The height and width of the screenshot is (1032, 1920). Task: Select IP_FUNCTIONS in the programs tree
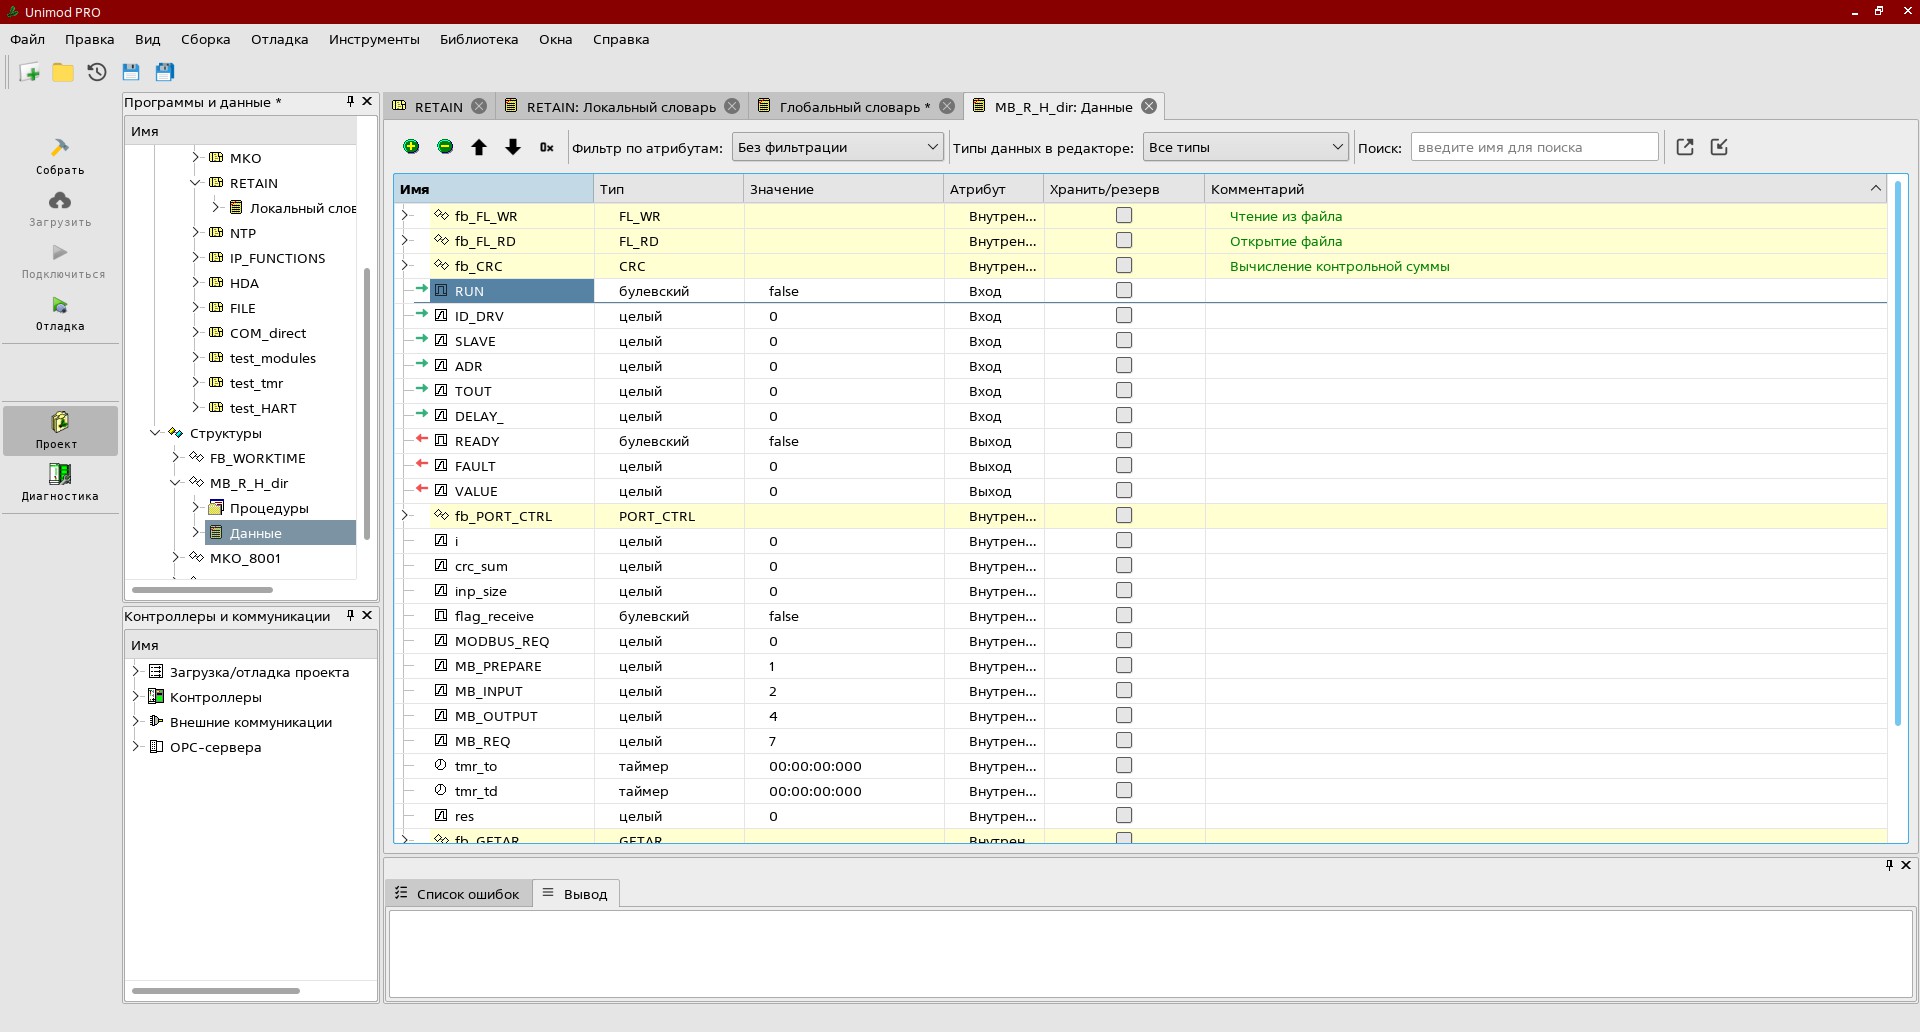(x=277, y=258)
